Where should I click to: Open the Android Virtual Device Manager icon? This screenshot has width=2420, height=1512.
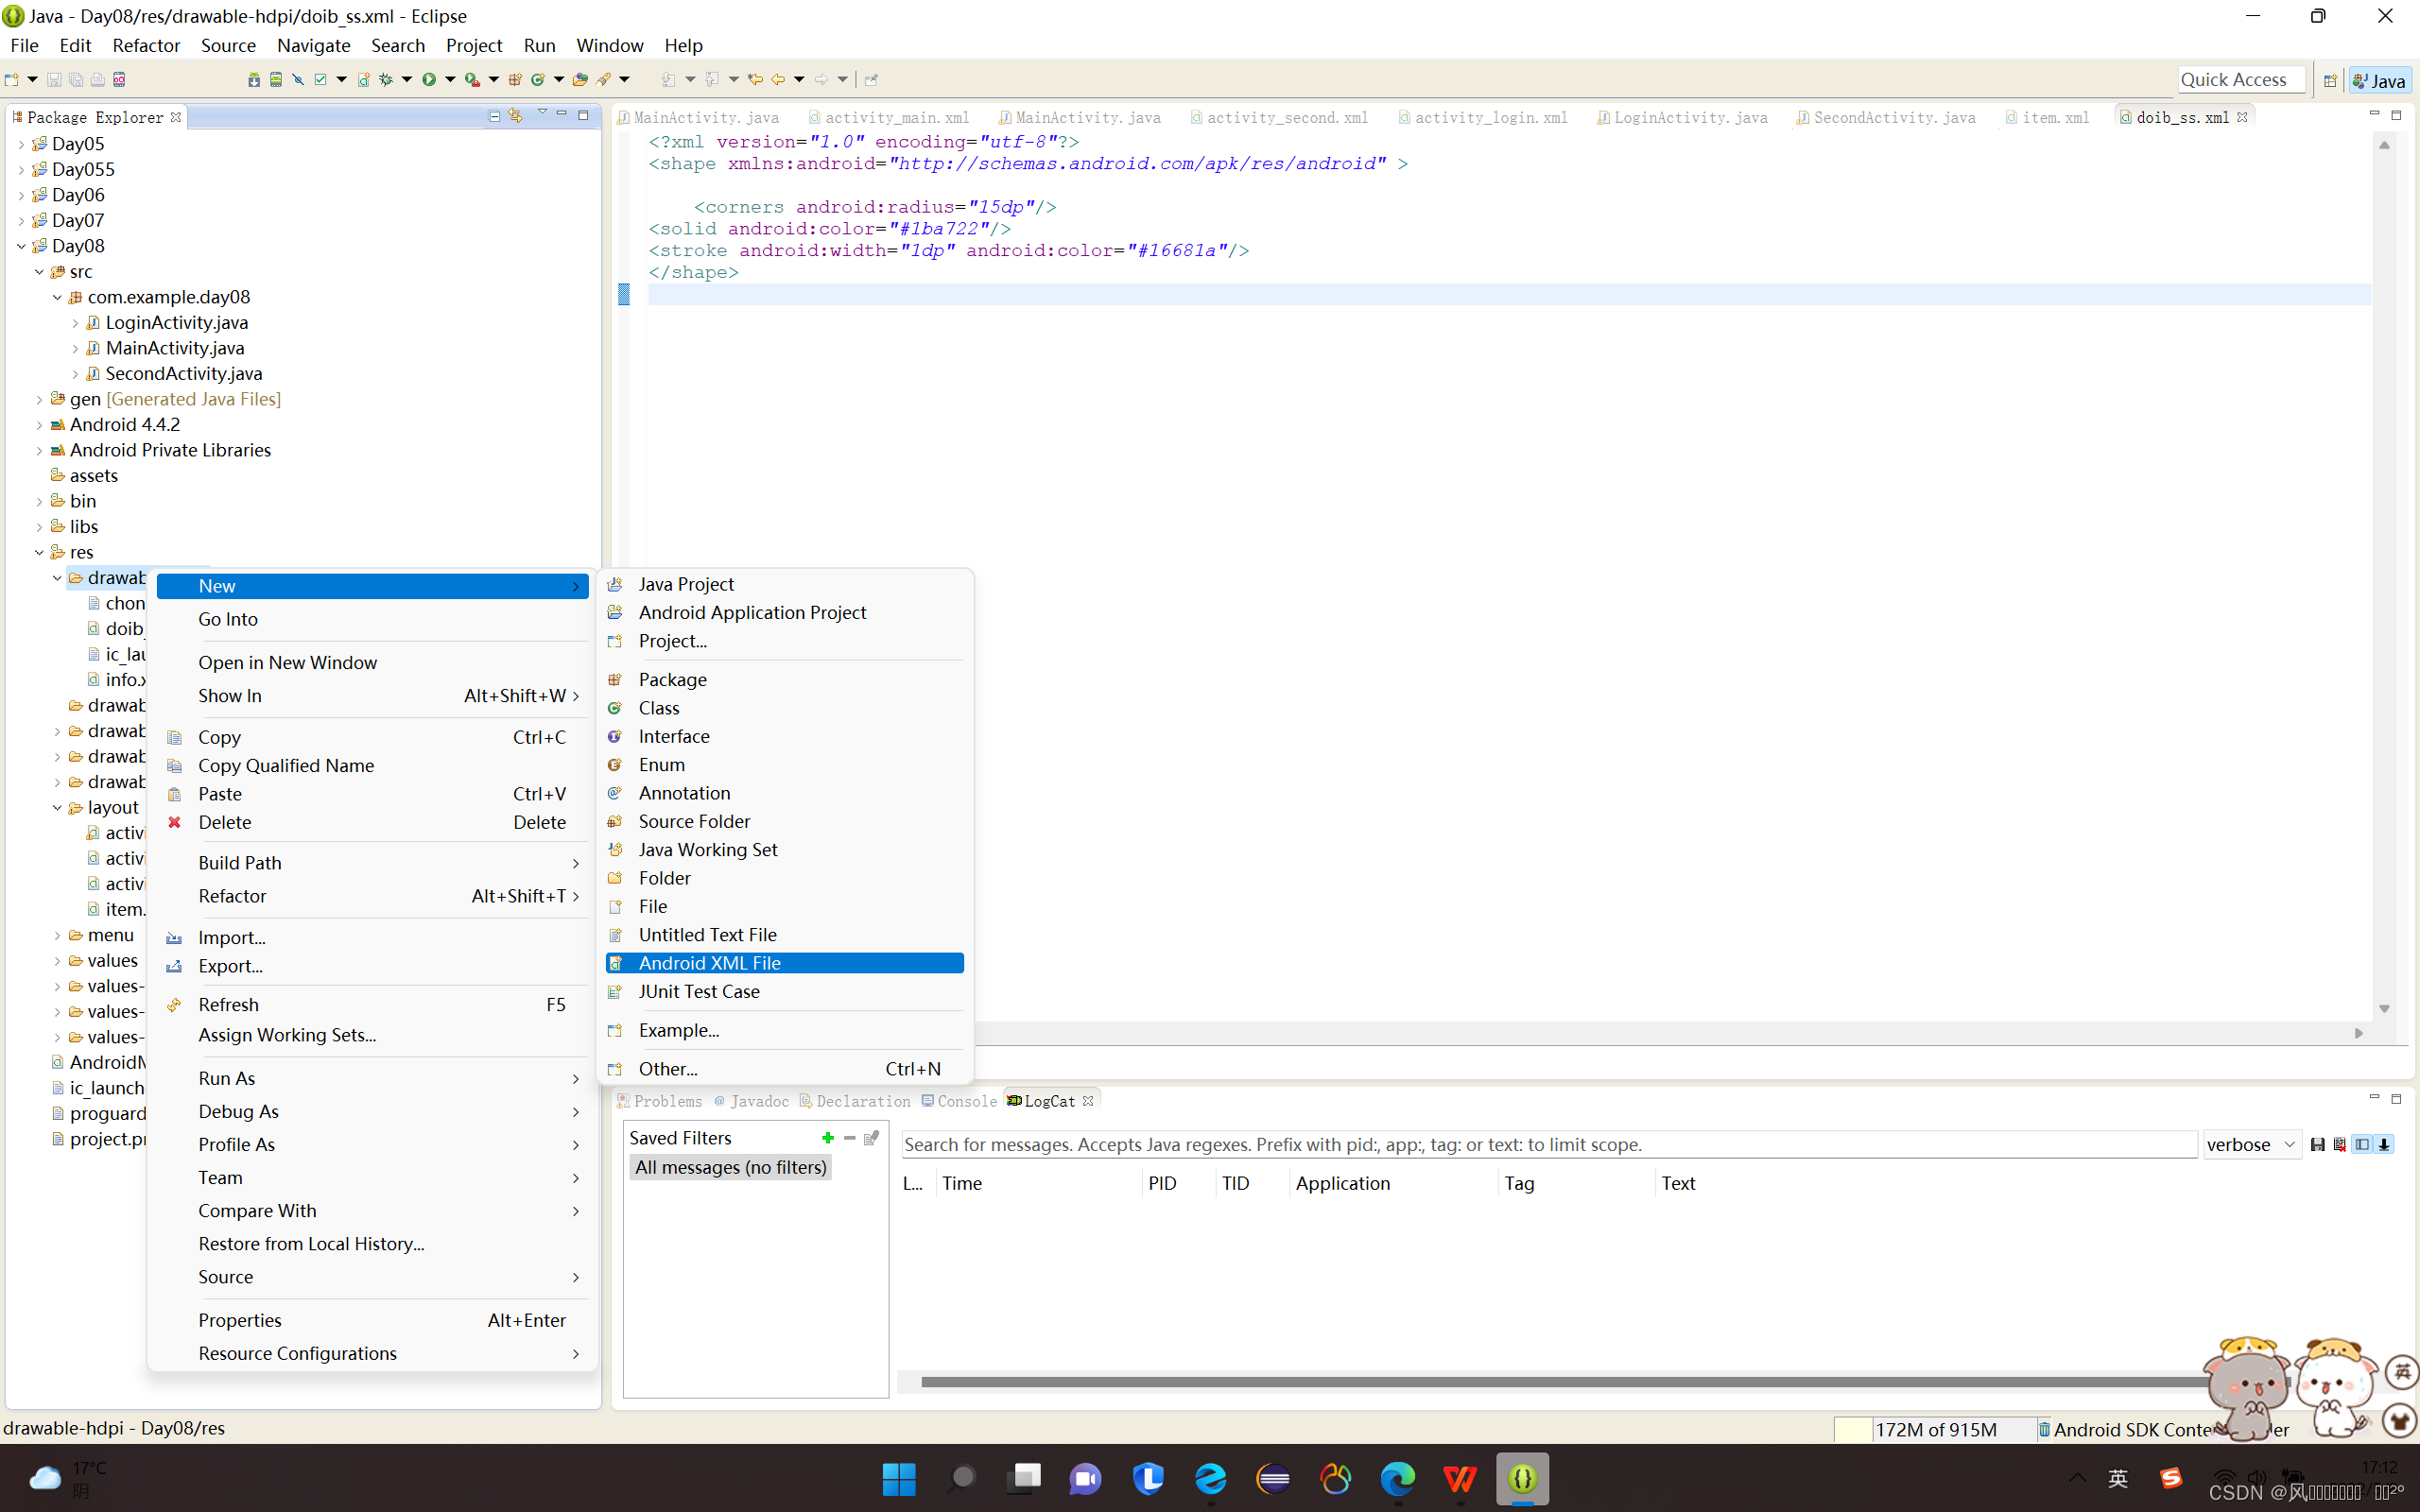pyautogui.click(x=276, y=80)
